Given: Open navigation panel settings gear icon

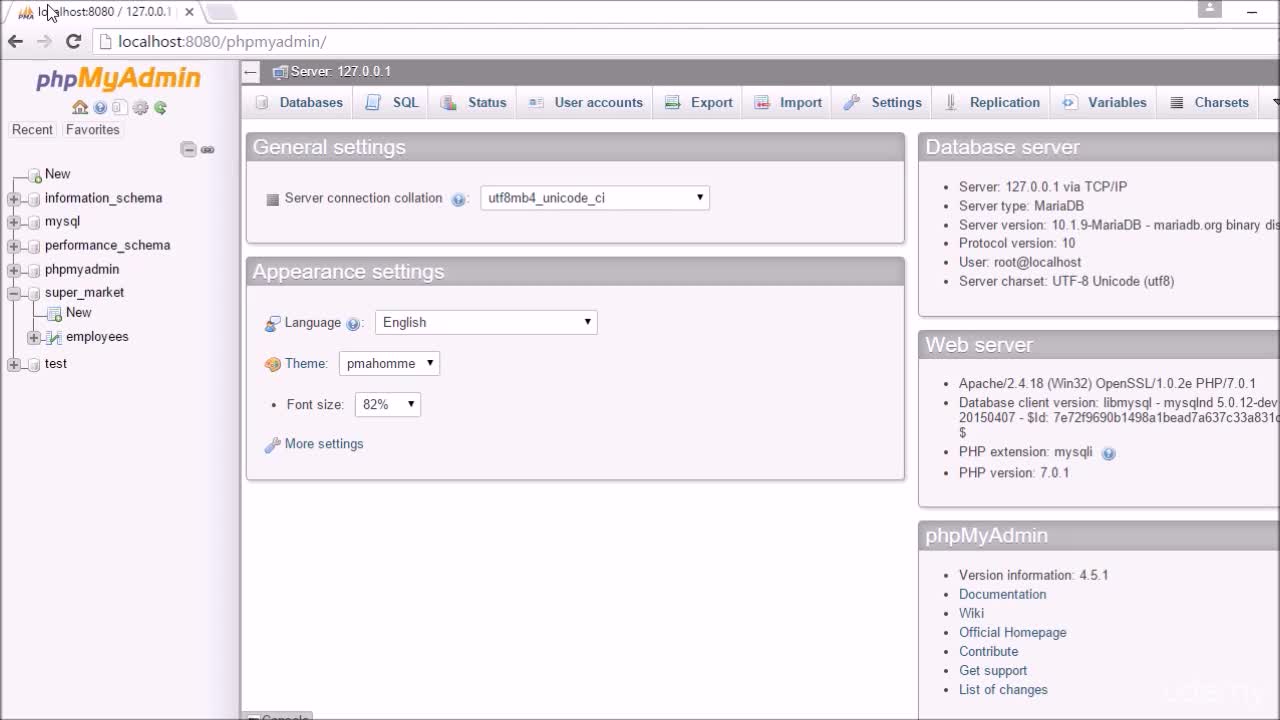Looking at the screenshot, I should (140, 108).
